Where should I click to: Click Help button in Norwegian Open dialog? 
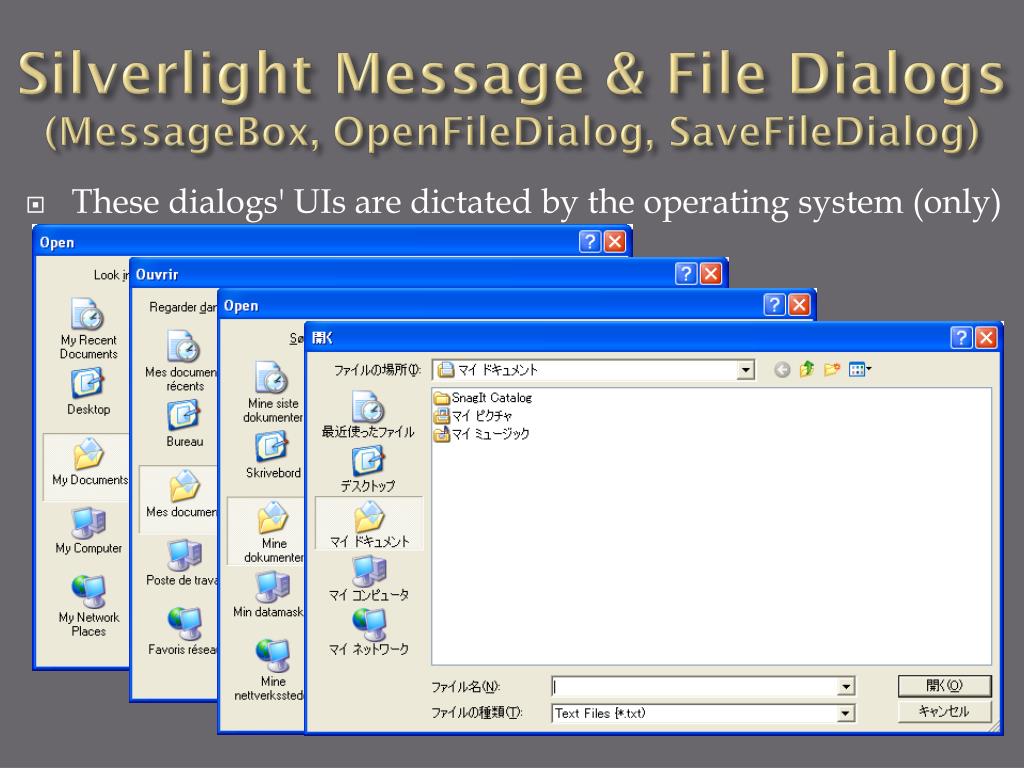point(774,305)
